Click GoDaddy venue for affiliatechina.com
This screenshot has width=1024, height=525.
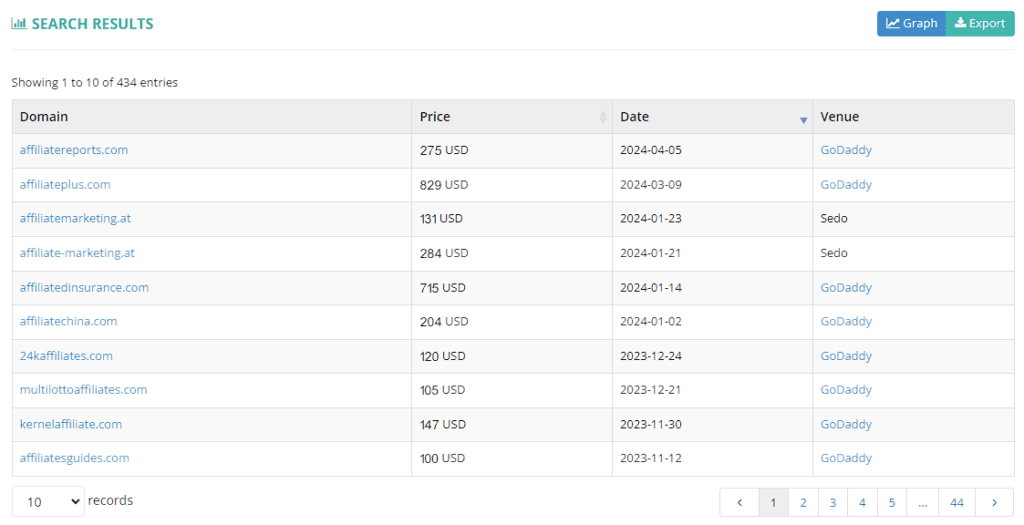tap(846, 322)
